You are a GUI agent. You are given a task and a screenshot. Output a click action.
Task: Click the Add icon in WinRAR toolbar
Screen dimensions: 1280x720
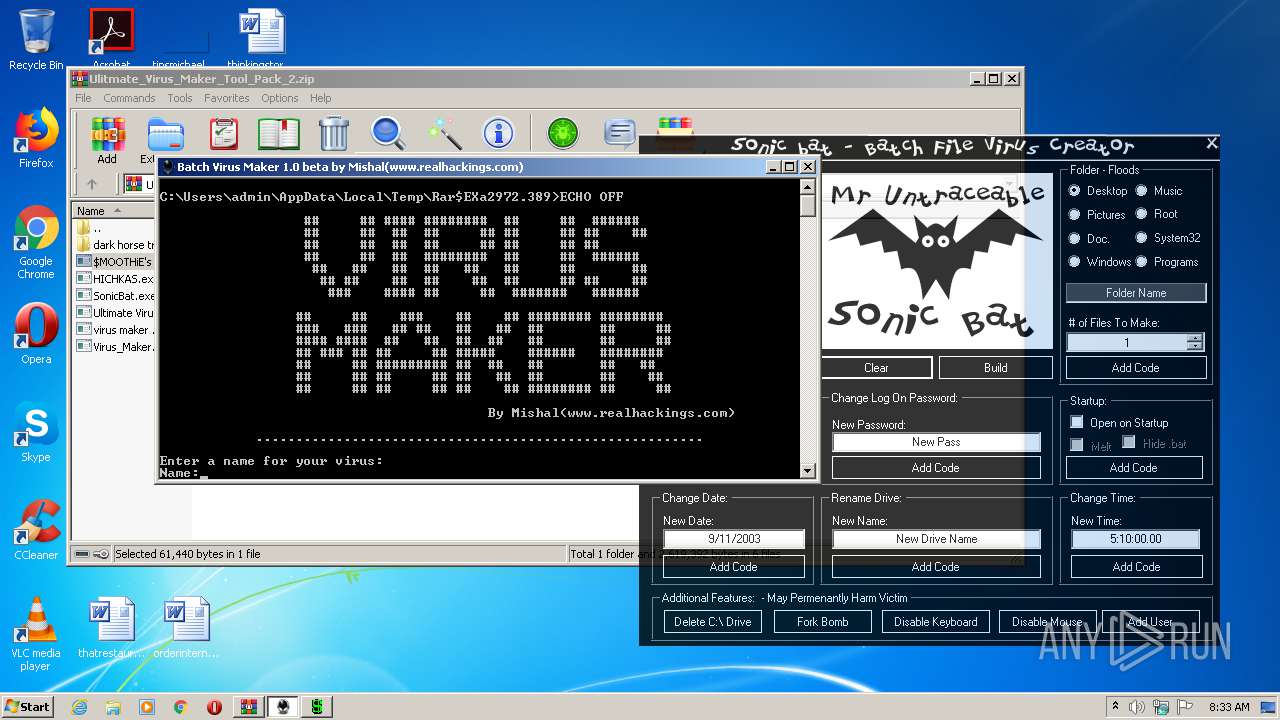108,134
